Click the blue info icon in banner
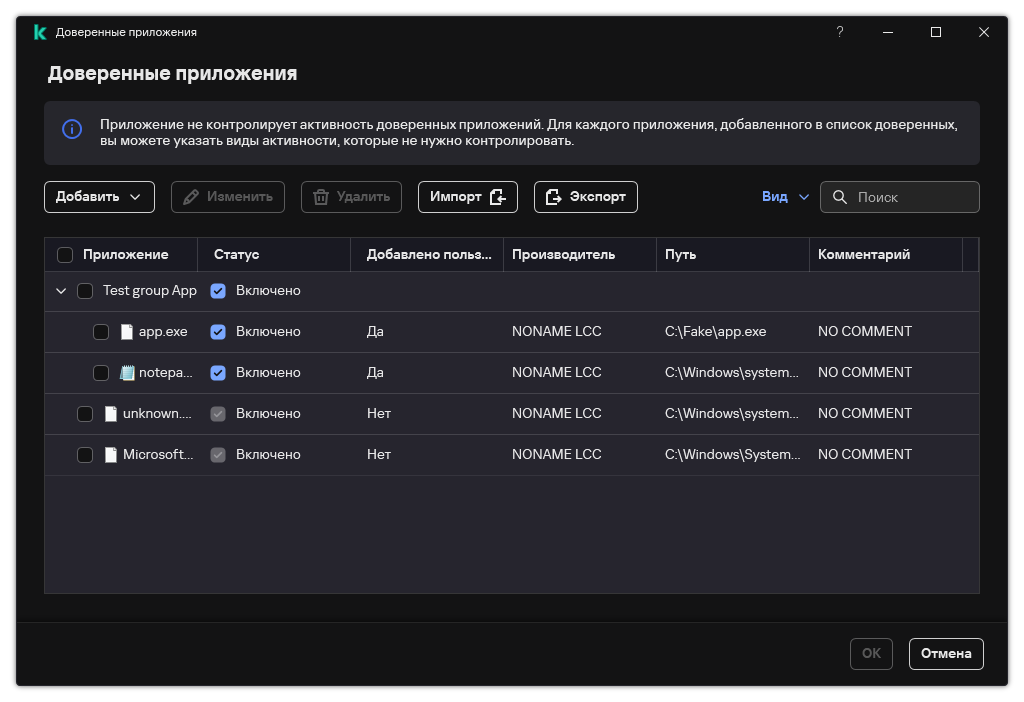The width and height of the screenshot is (1024, 702). (72, 129)
